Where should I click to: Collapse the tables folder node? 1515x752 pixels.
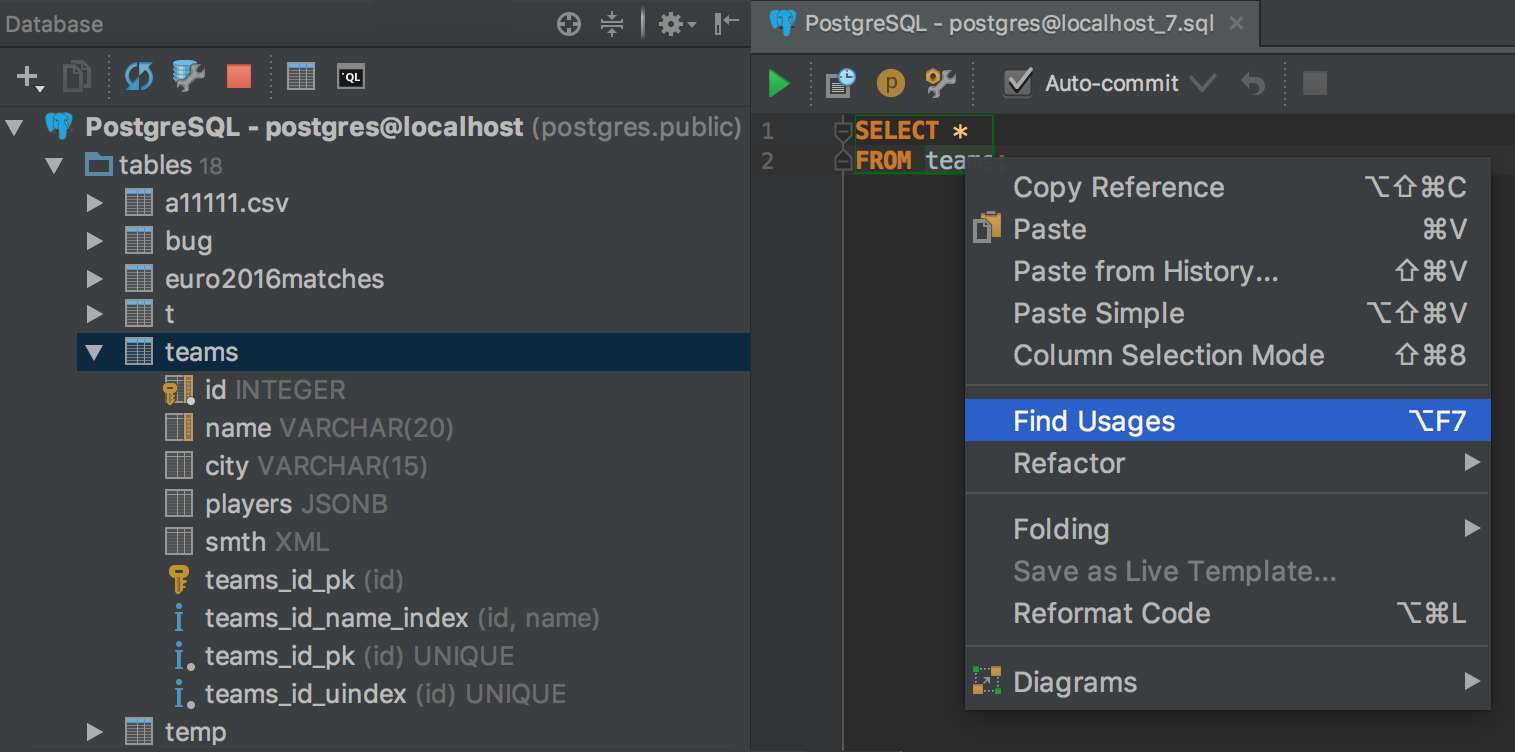(x=54, y=165)
